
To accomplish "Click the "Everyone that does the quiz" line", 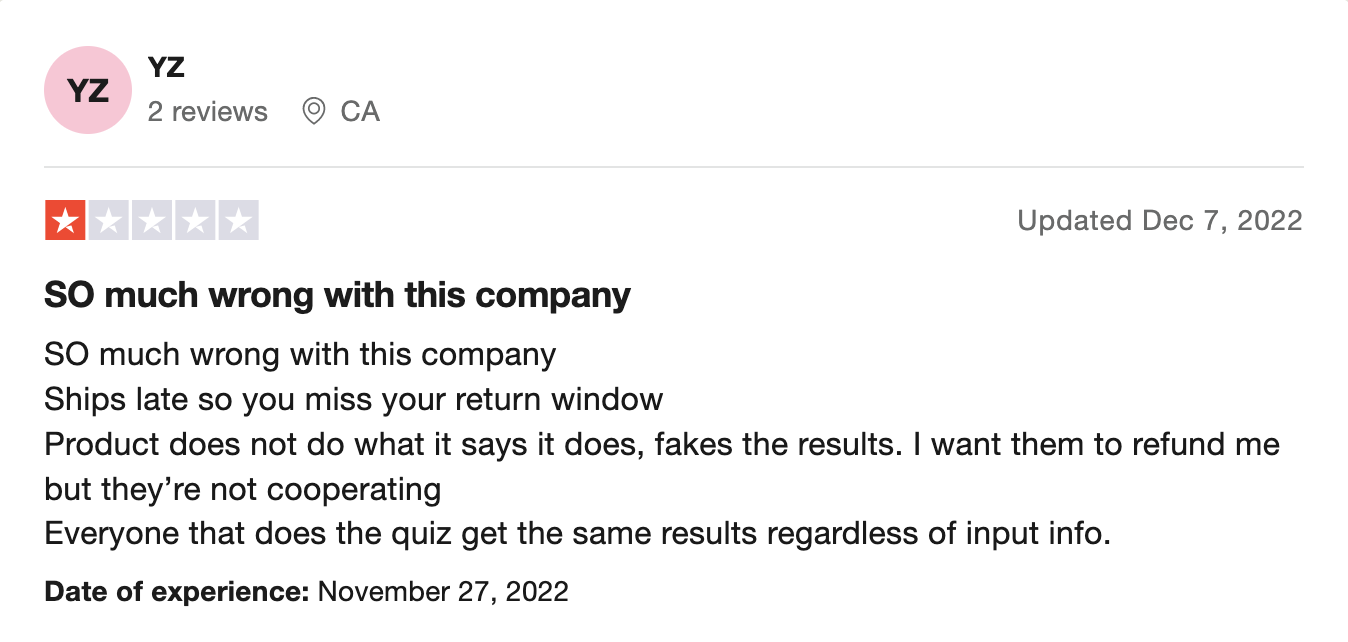I will coord(577,533).
